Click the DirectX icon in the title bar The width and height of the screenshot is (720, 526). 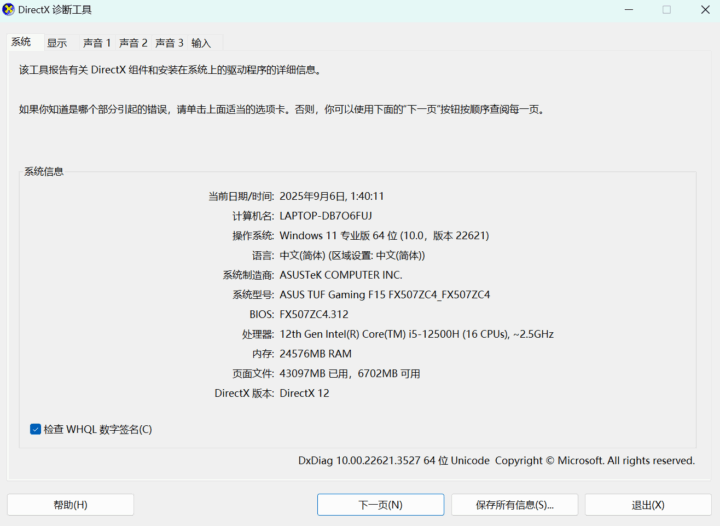pos(8,10)
